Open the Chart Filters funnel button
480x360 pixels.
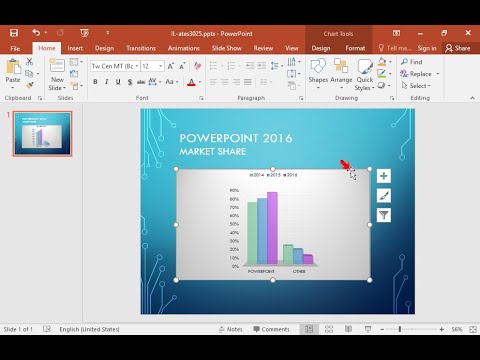point(384,215)
